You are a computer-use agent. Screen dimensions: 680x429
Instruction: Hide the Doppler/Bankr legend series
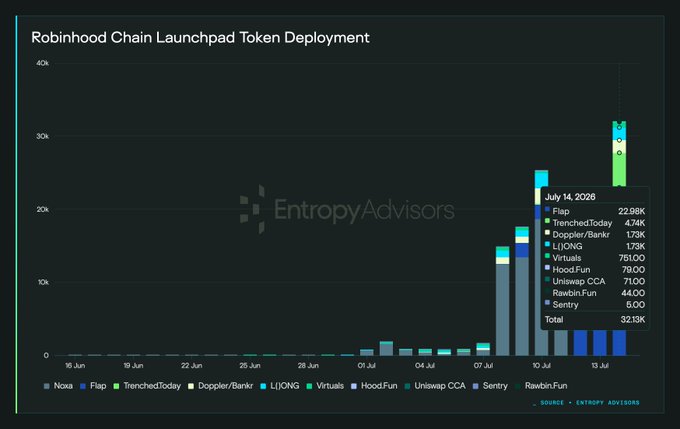pyautogui.click(x=220, y=386)
